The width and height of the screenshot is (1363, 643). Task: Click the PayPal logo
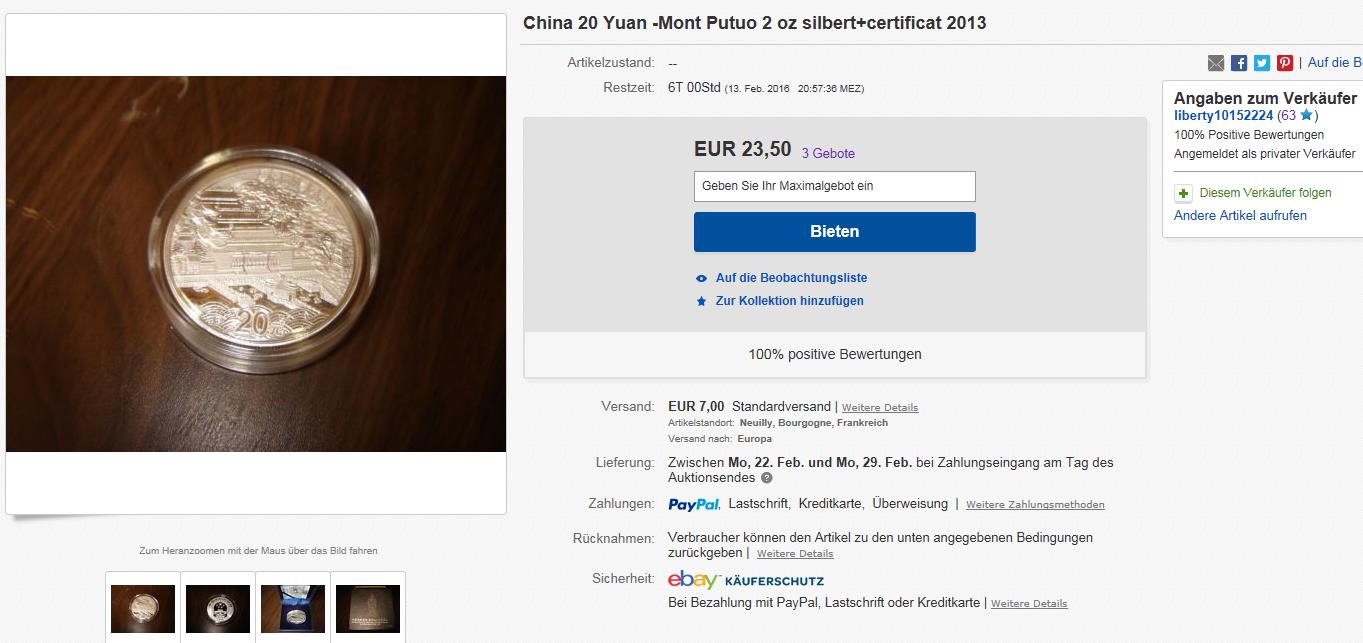coord(694,504)
